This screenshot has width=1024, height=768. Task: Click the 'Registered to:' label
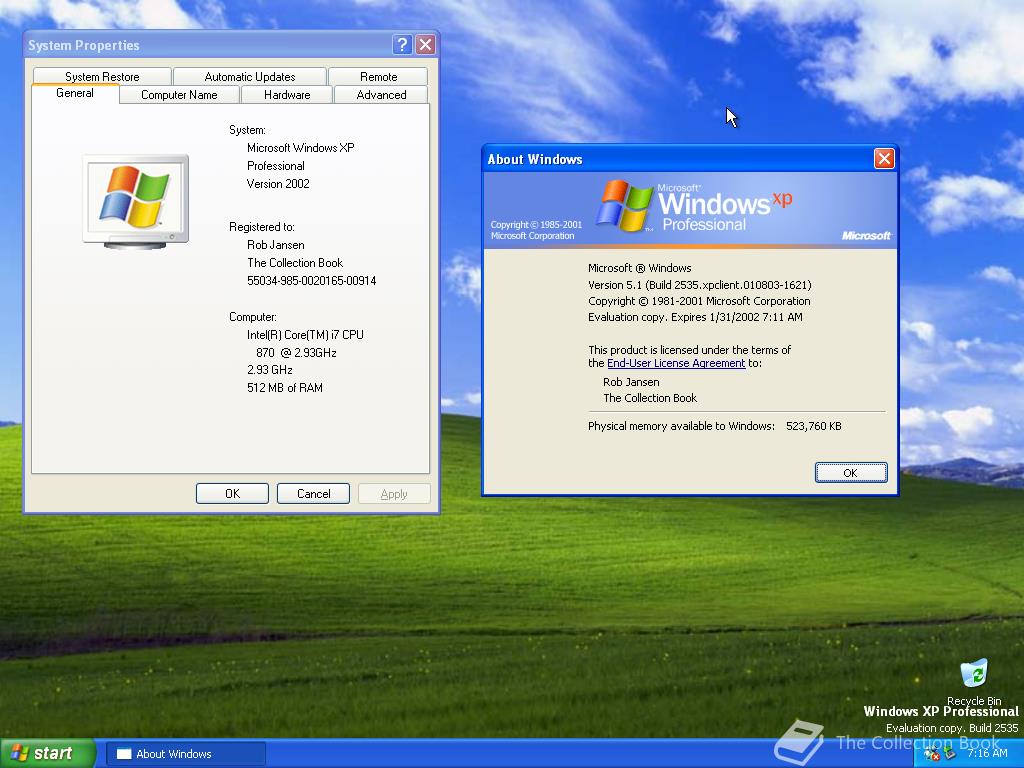[262, 227]
